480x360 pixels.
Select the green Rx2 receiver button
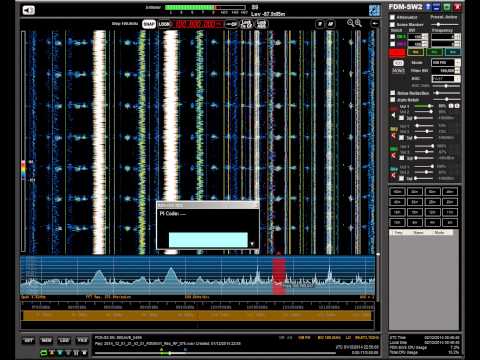point(434,52)
